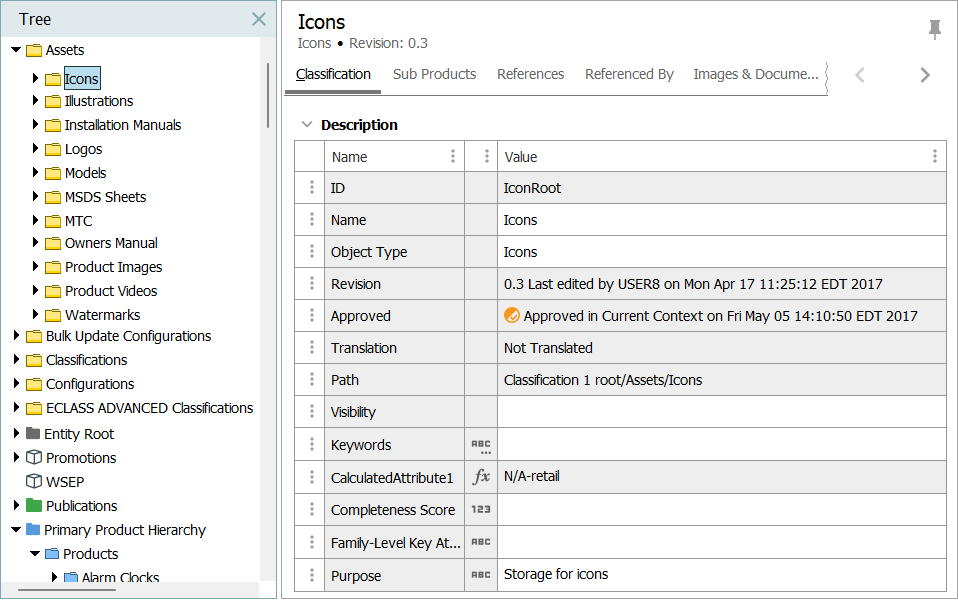Expand the Entity Root node
Image resolution: width=958 pixels, height=600 pixels.
point(16,434)
